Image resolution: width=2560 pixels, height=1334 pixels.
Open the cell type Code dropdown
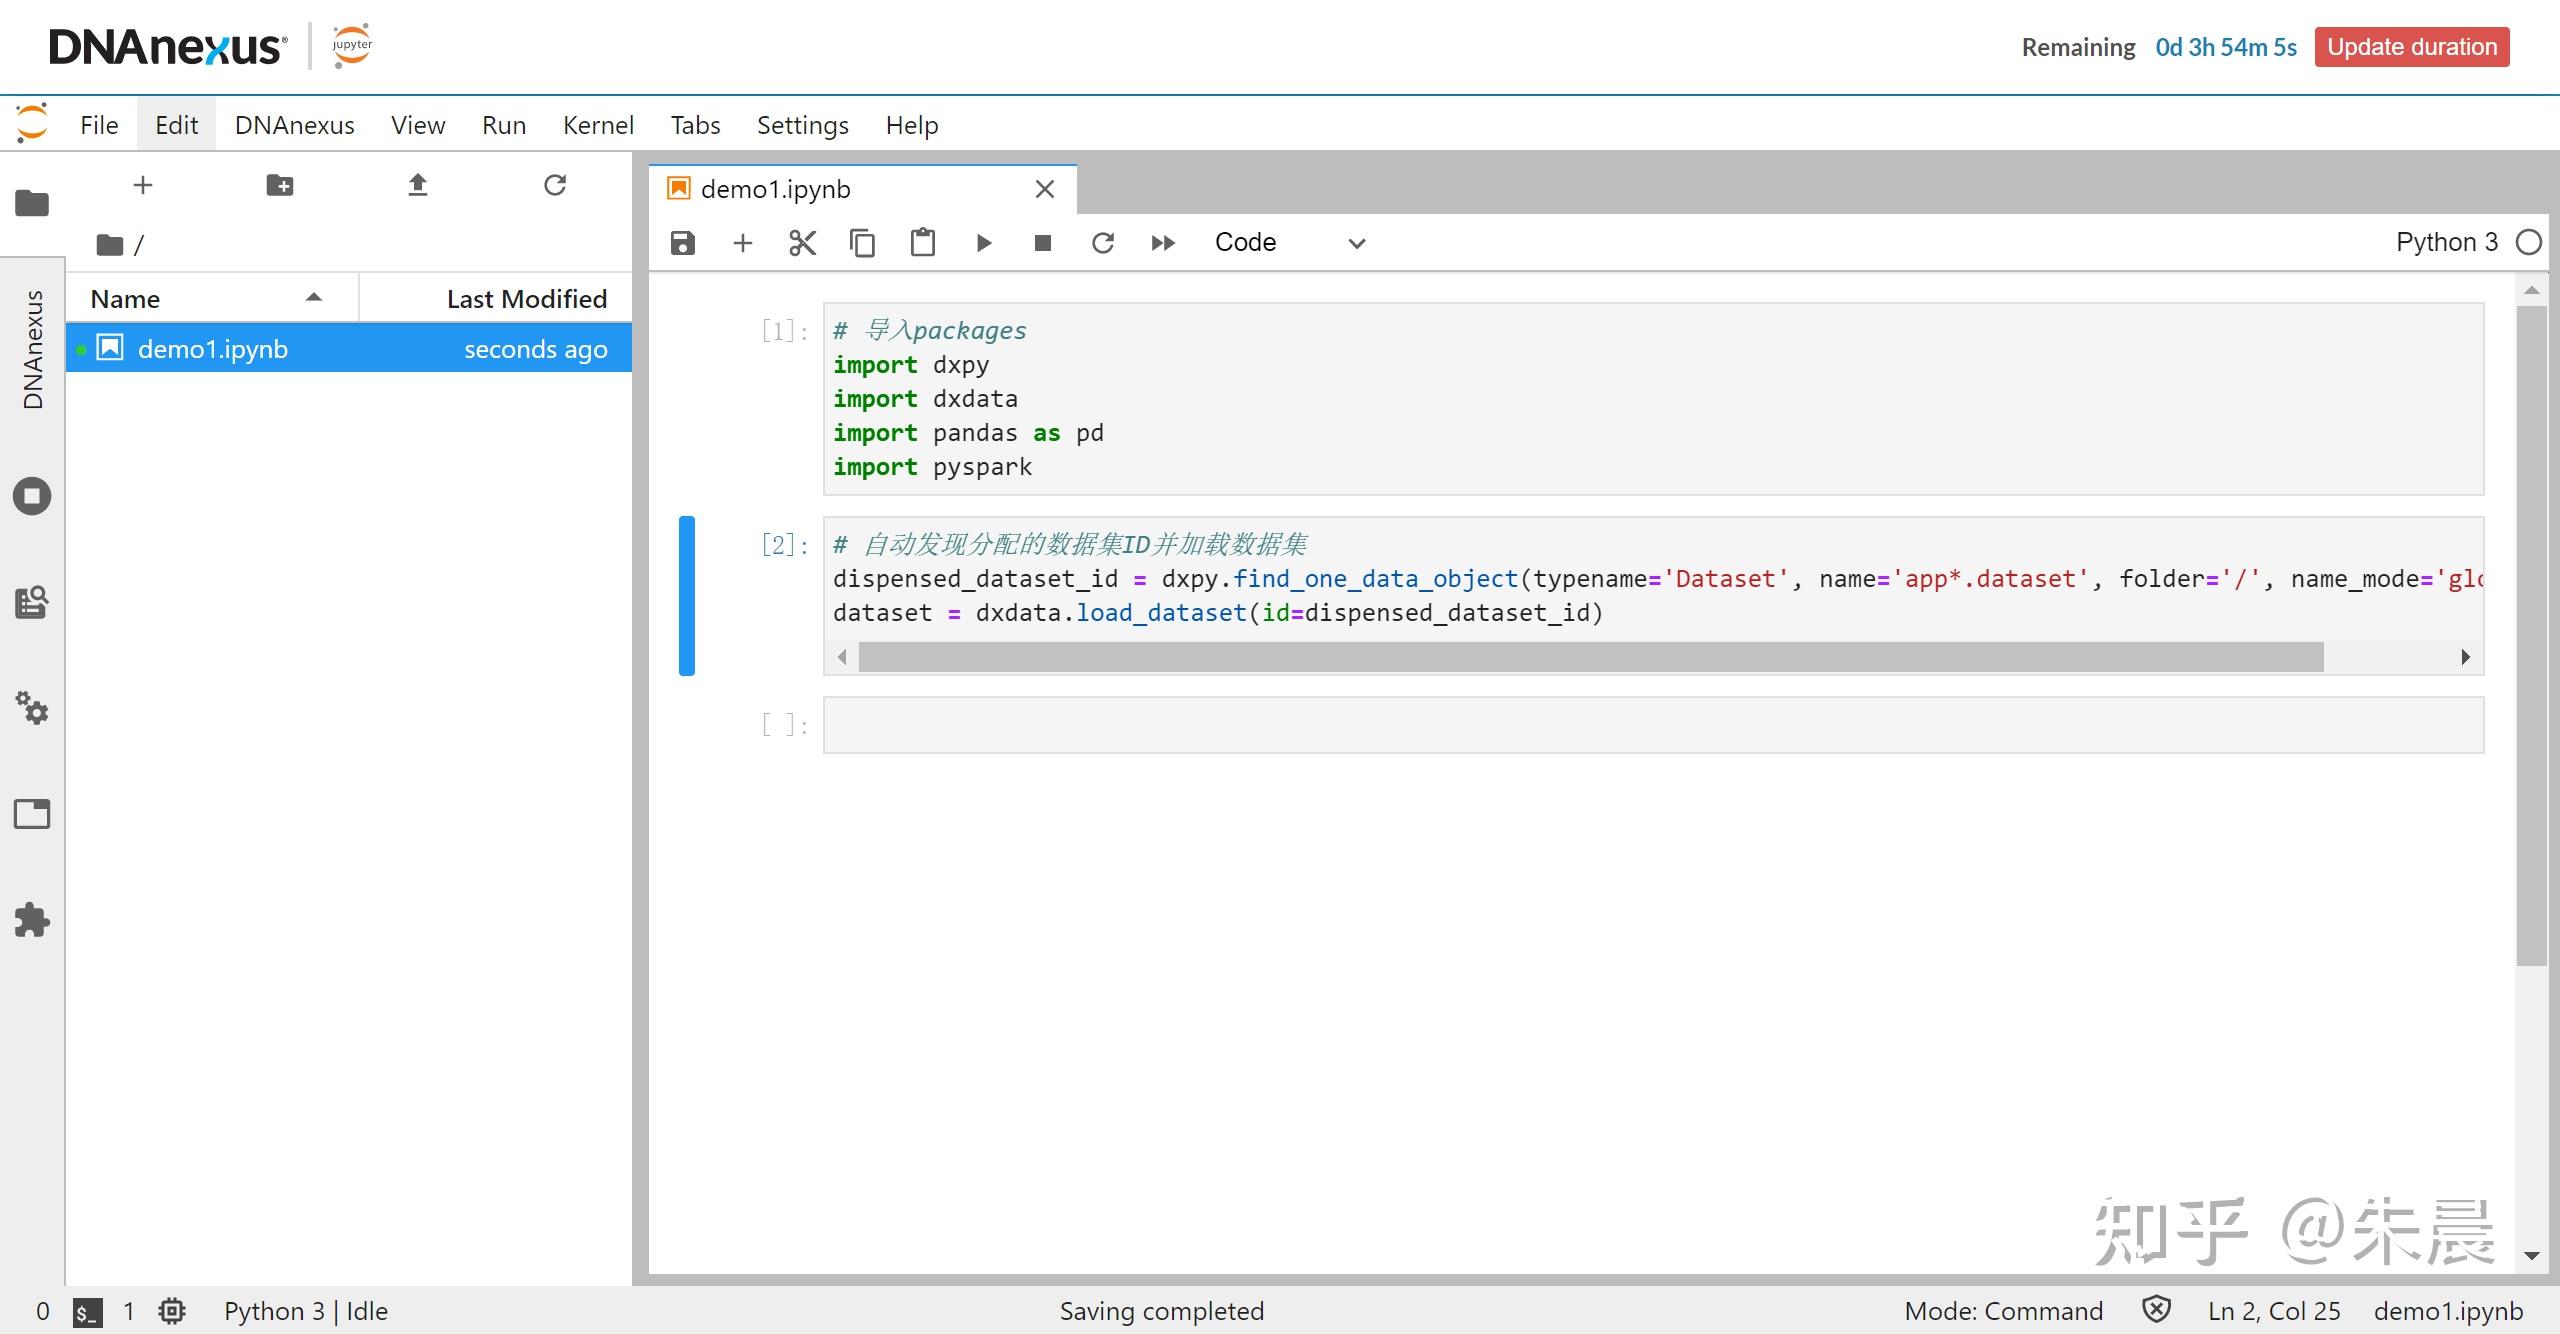click(1290, 243)
